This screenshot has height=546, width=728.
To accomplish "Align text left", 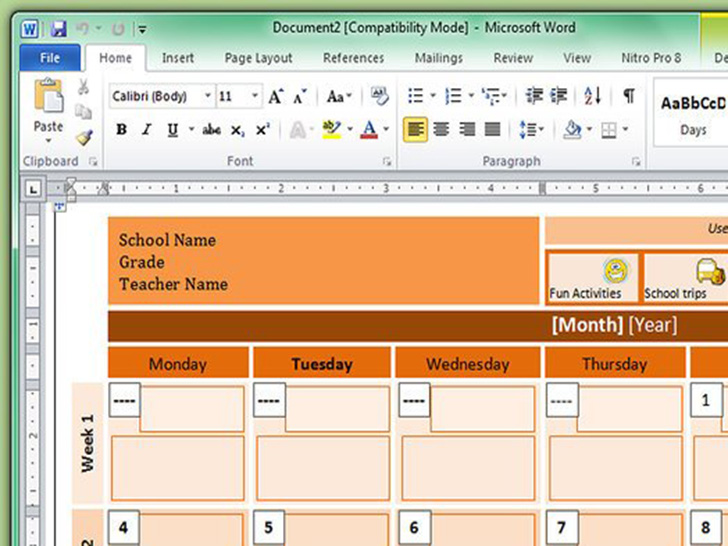I will pyautogui.click(x=415, y=130).
